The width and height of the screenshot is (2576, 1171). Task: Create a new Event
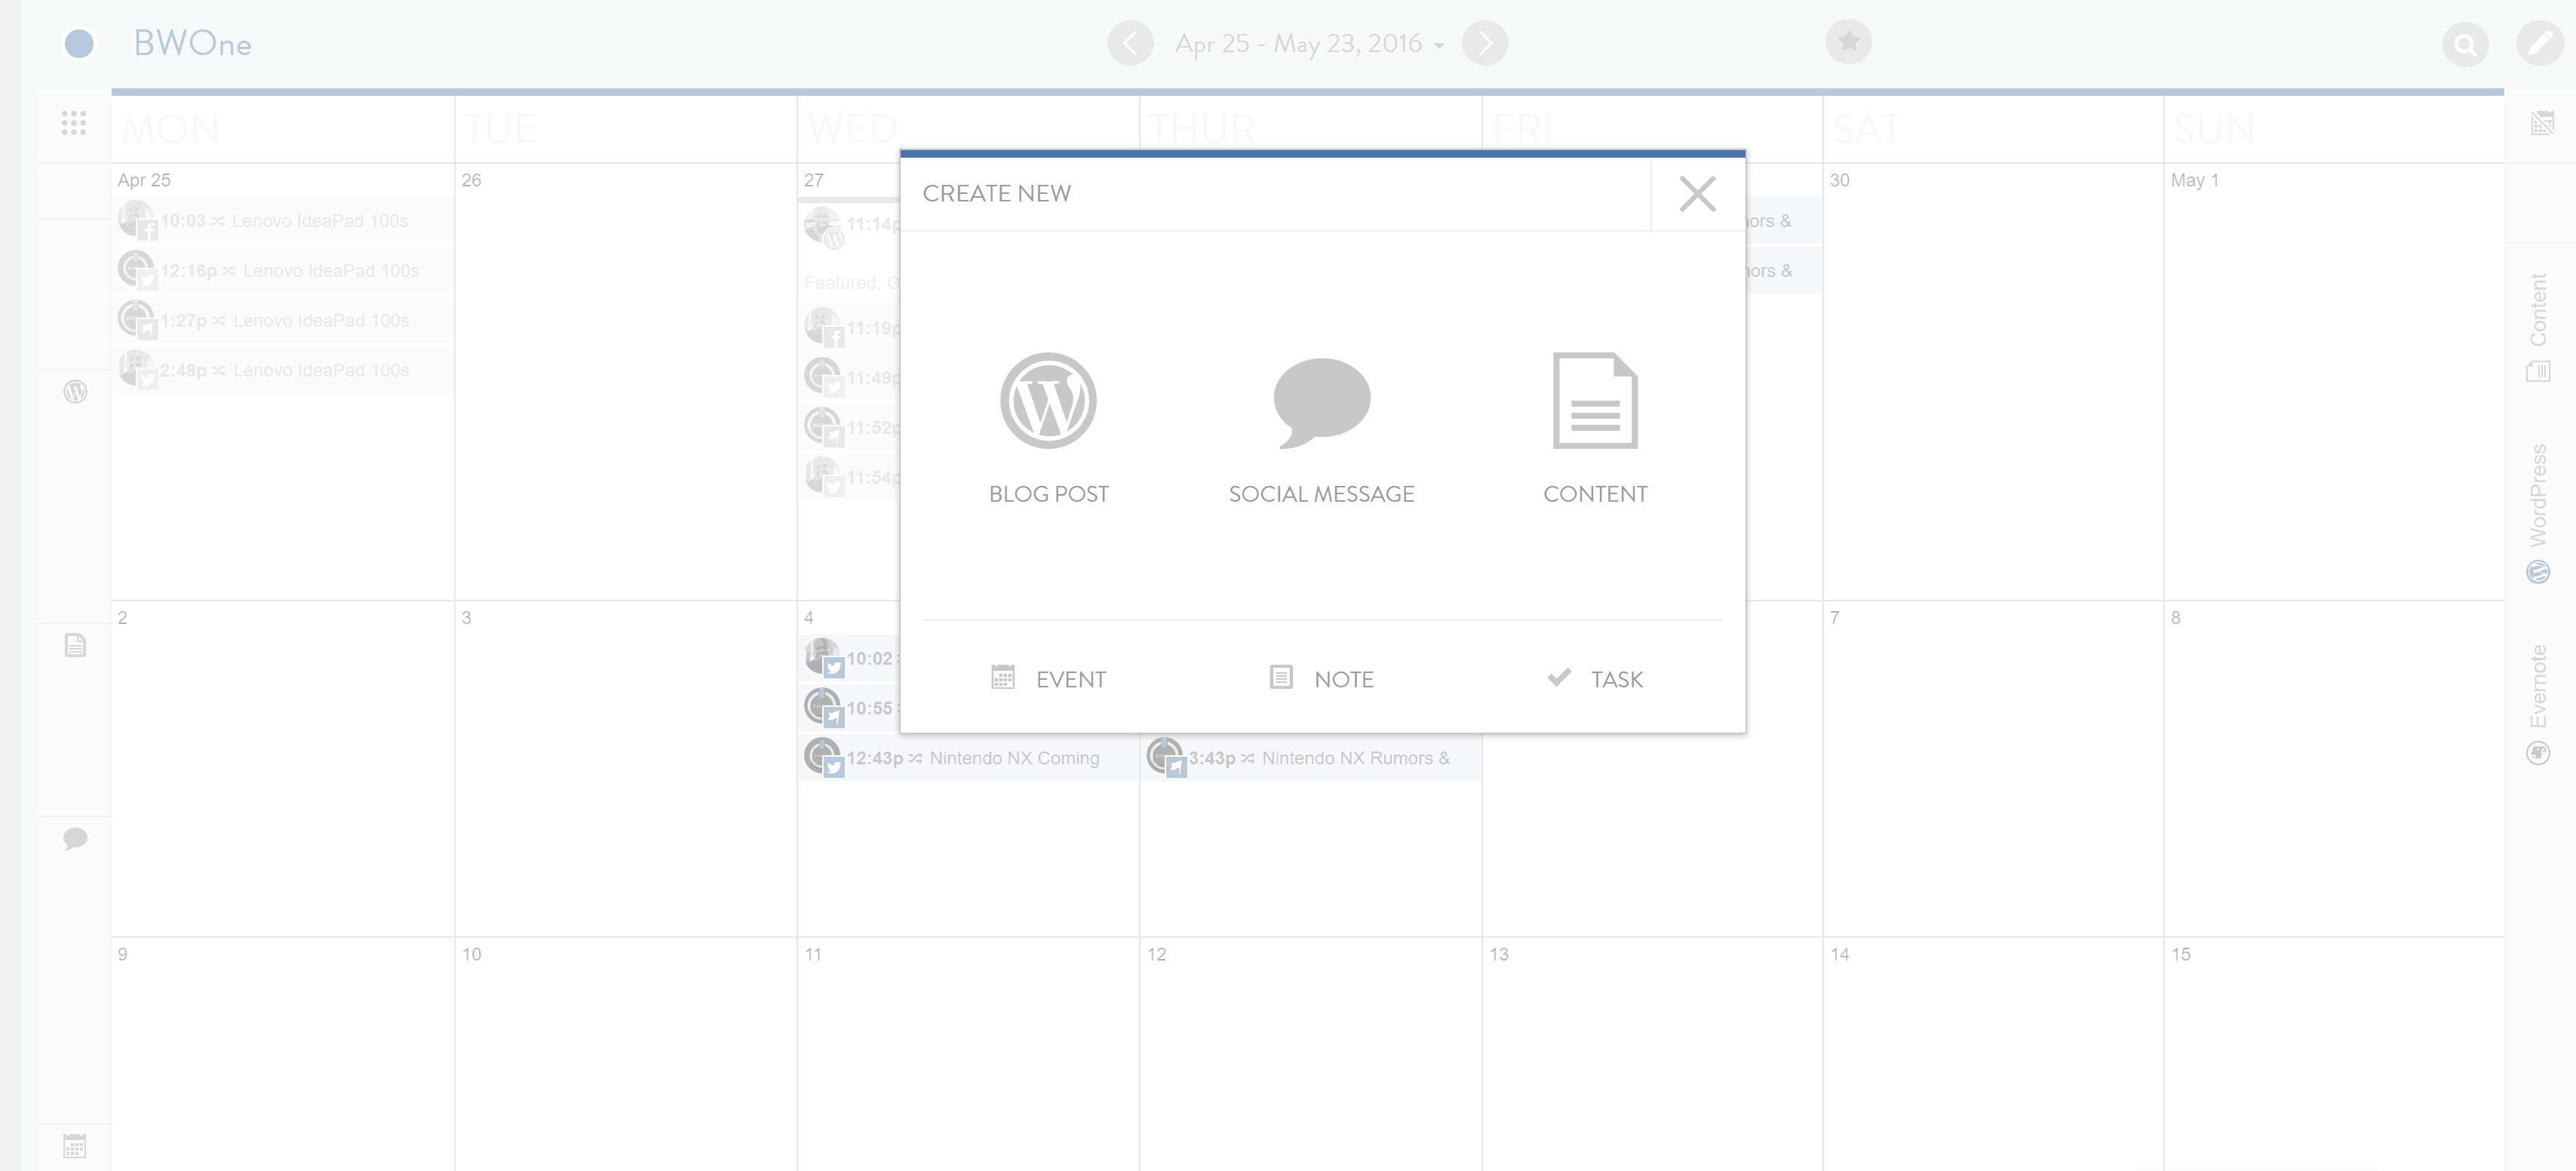tap(1048, 679)
